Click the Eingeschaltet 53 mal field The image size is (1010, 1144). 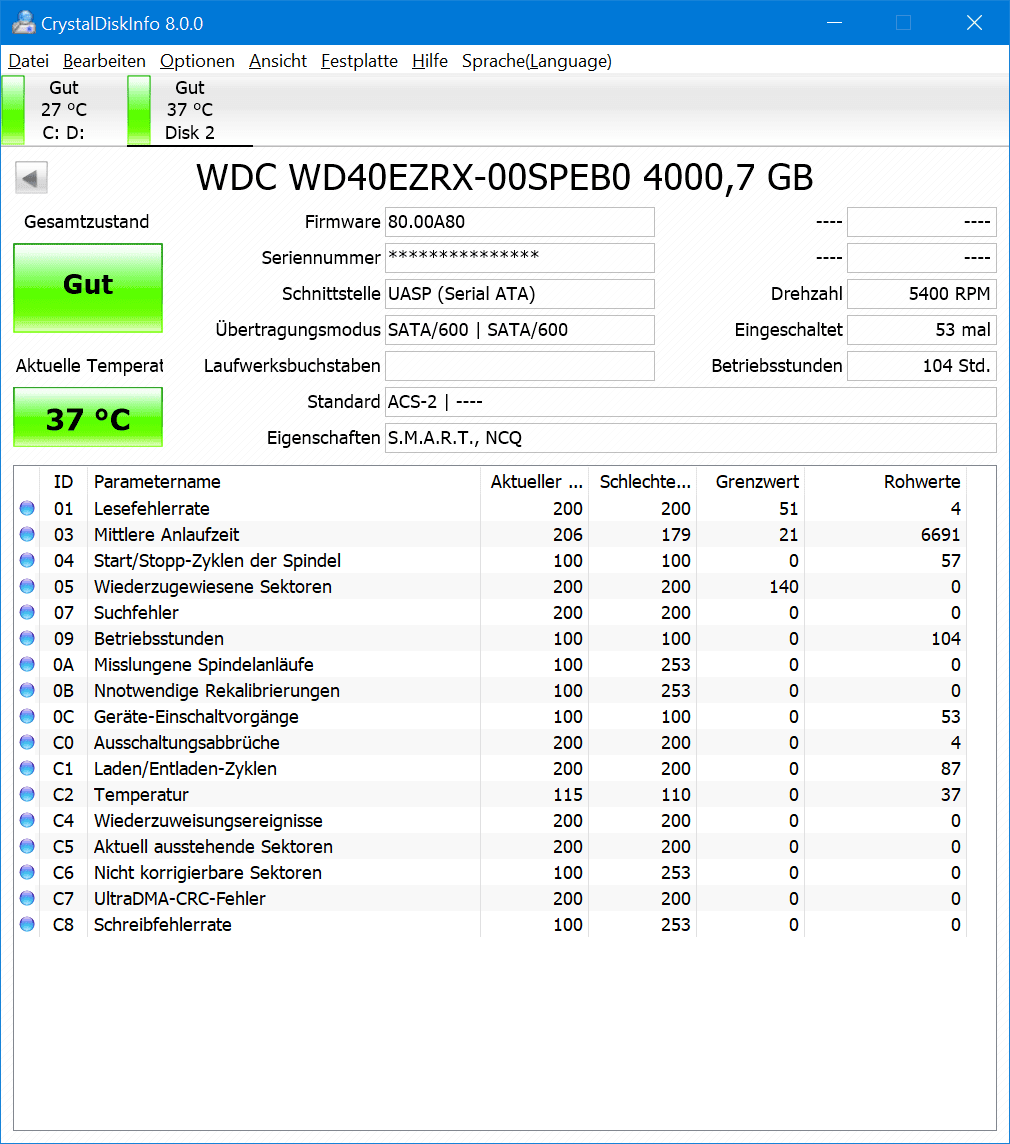pos(922,330)
